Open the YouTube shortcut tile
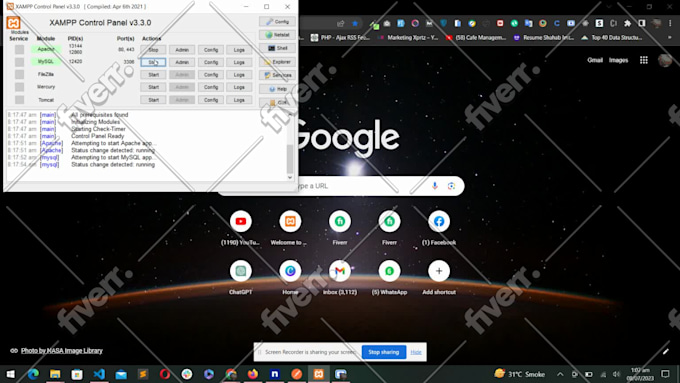Image resolution: width=680 pixels, height=383 pixels. click(x=241, y=222)
